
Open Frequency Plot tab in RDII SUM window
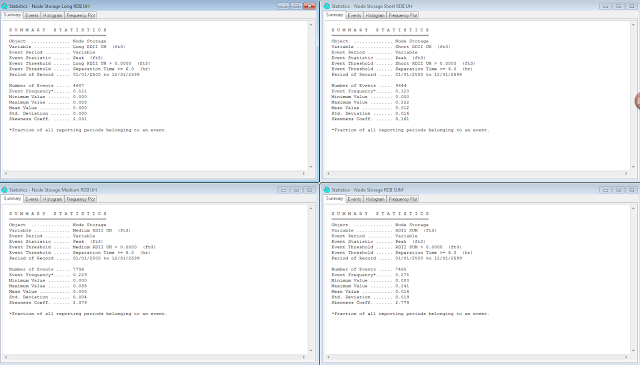click(x=403, y=199)
